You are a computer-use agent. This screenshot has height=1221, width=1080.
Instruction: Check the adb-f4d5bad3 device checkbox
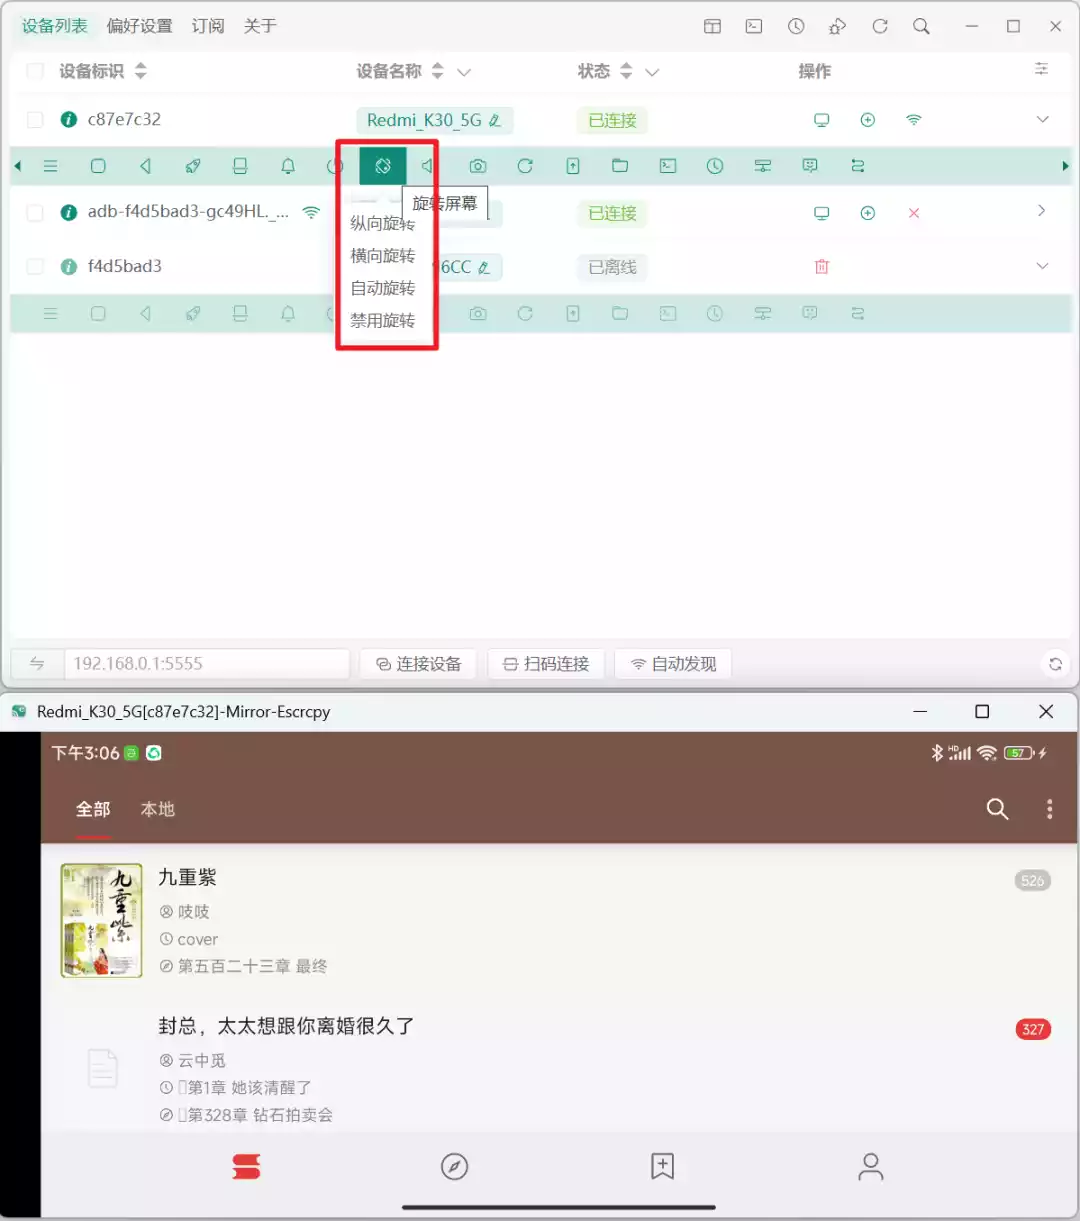point(35,213)
